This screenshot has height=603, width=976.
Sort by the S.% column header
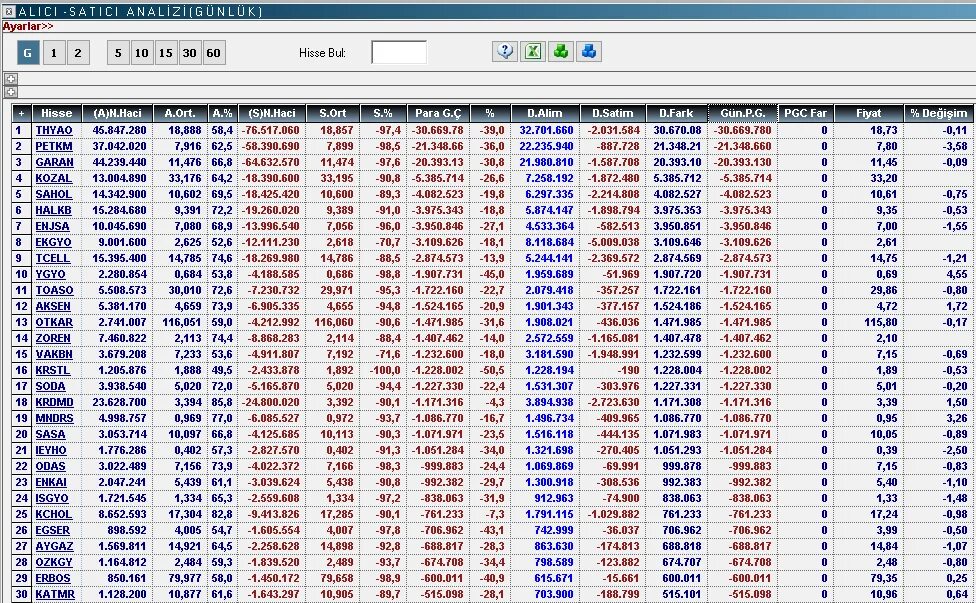[x=383, y=113]
